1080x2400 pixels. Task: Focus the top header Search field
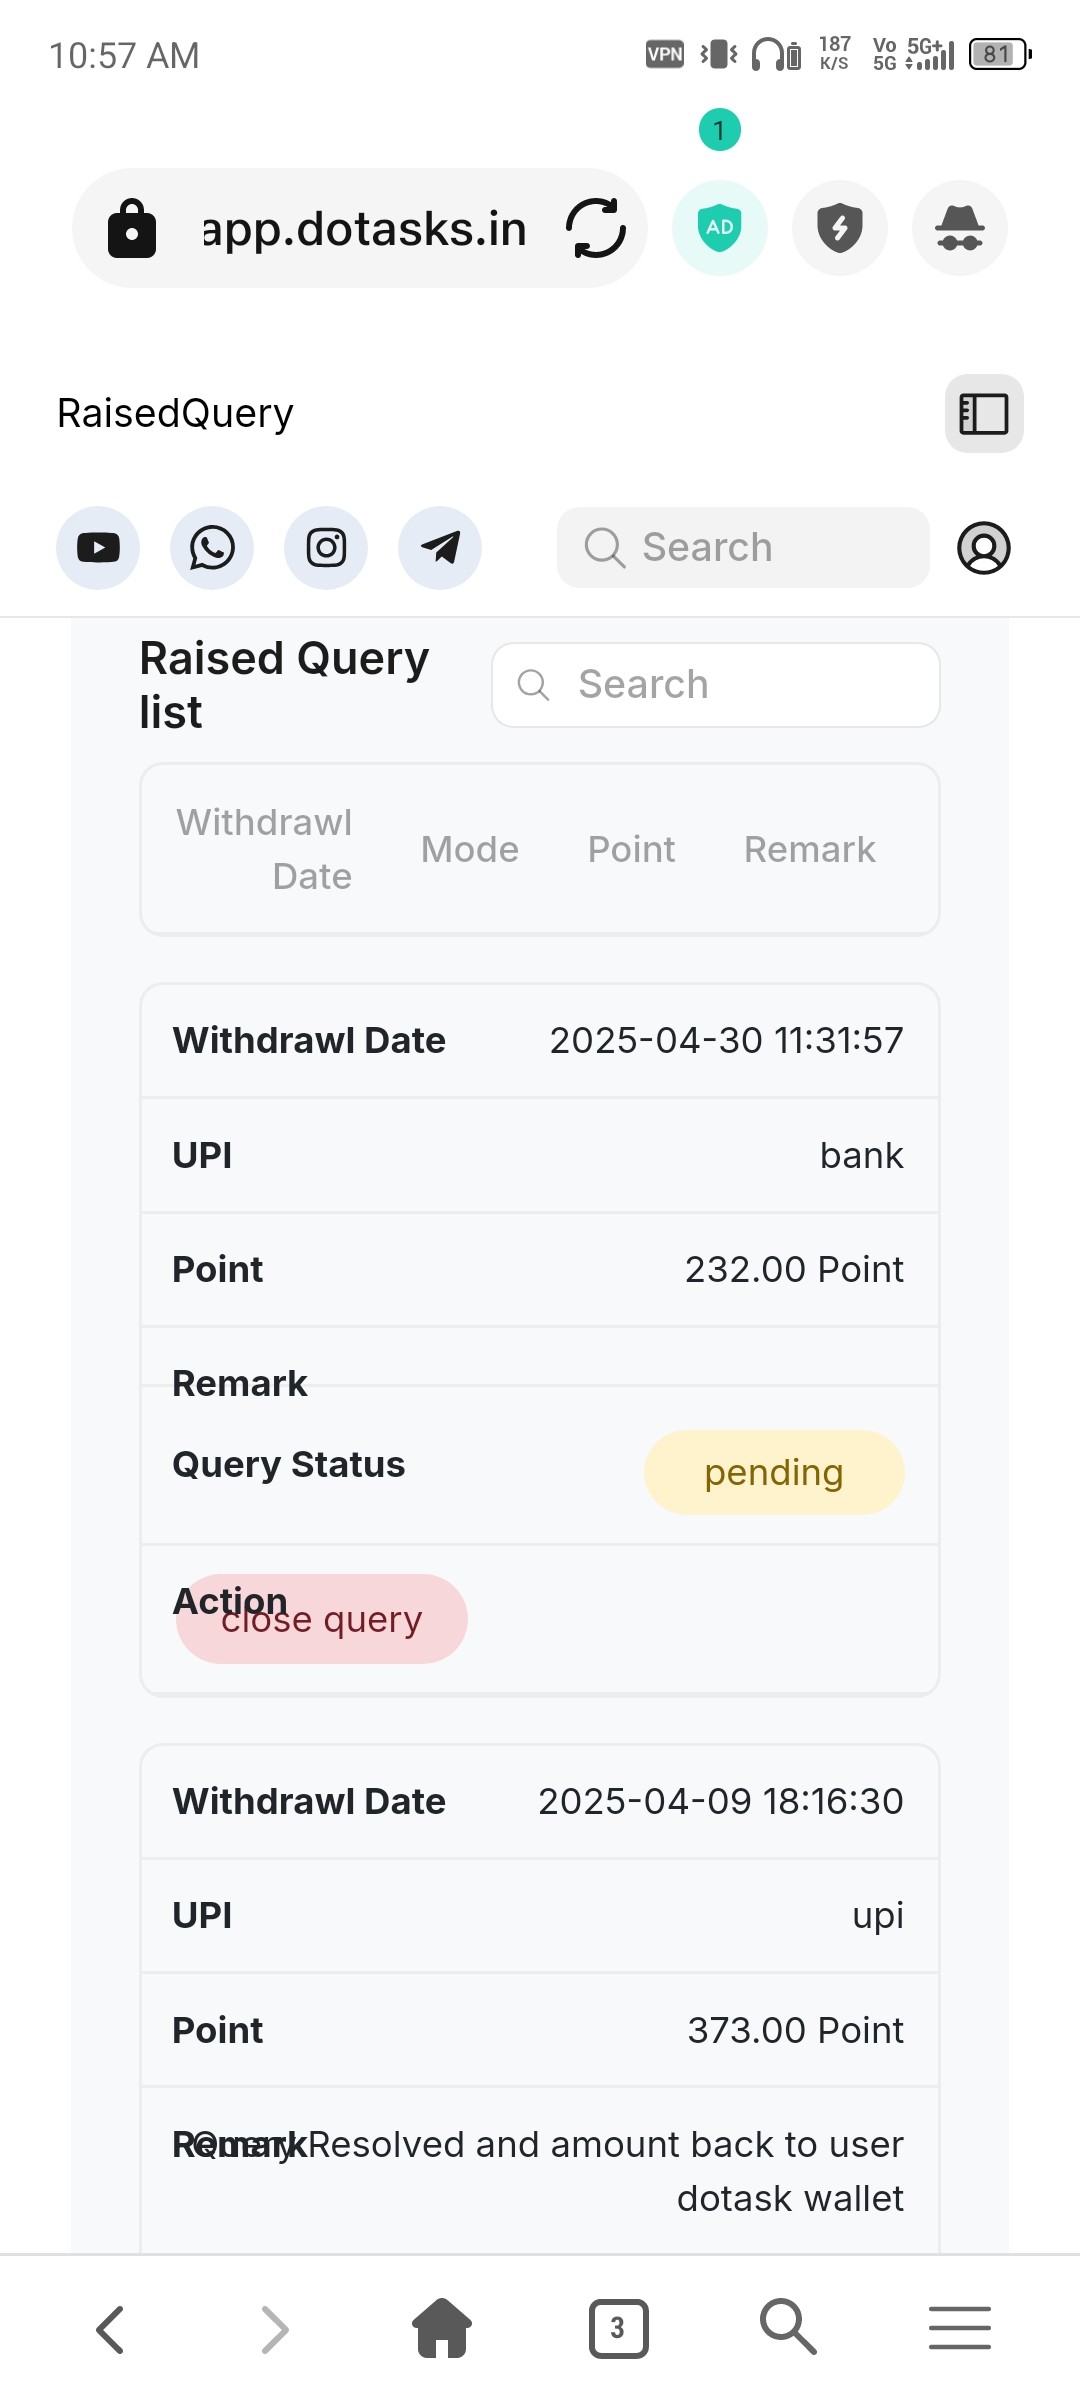pos(743,548)
